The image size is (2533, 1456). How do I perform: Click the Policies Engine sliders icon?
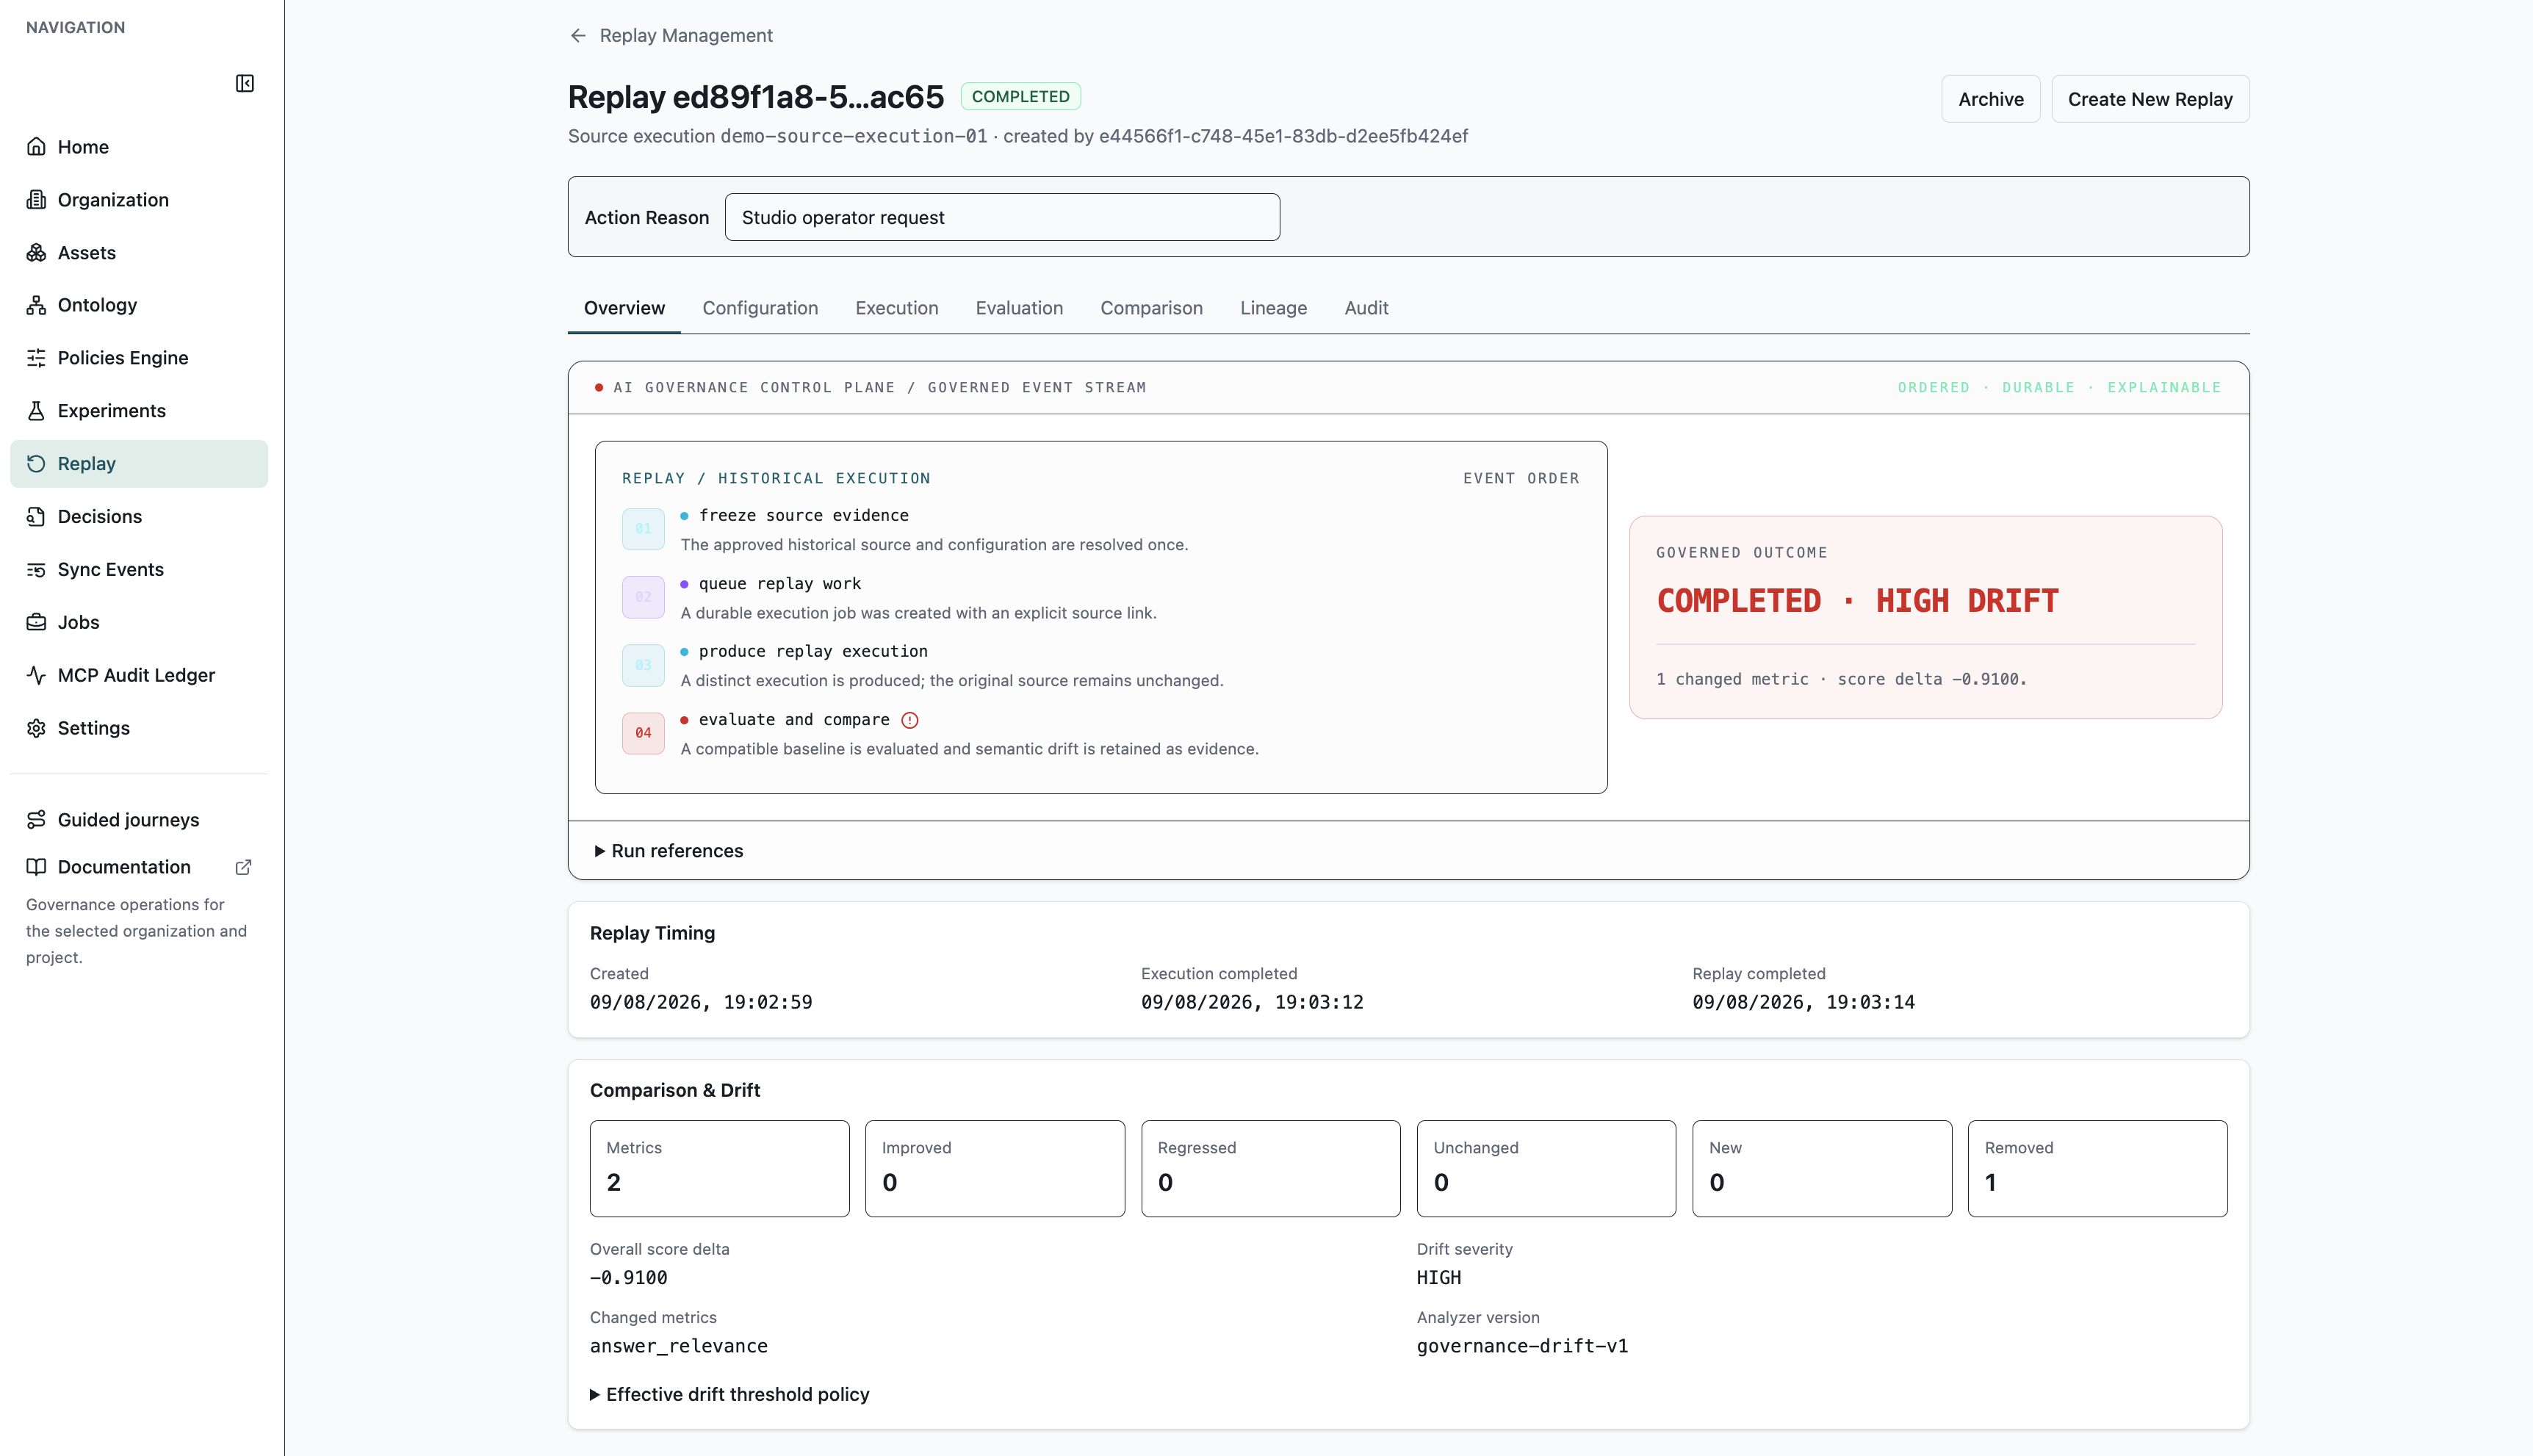(x=37, y=358)
